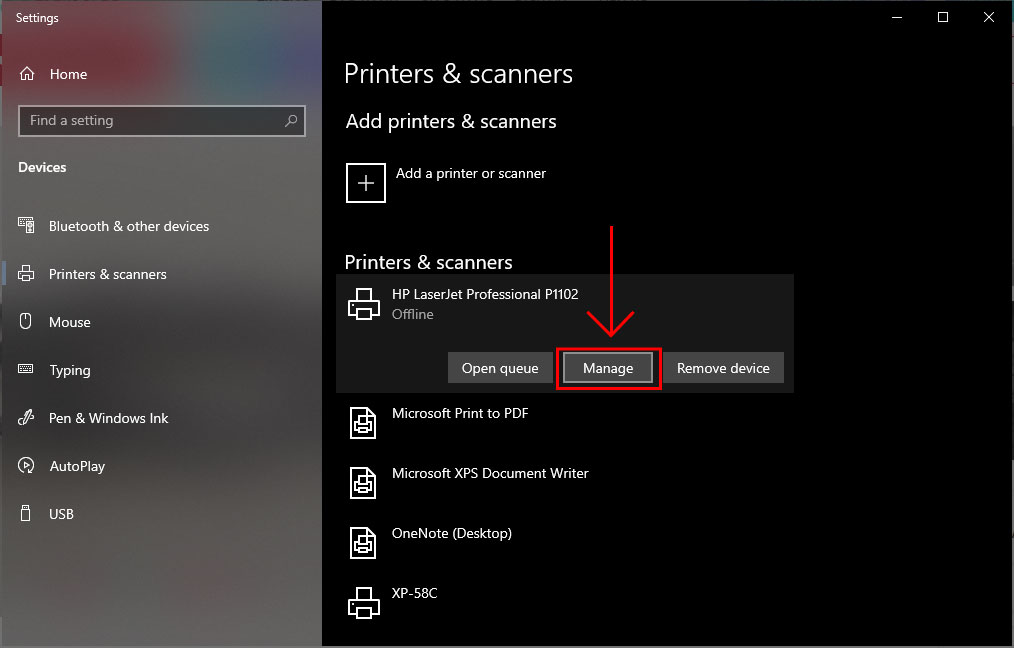Image resolution: width=1014 pixels, height=648 pixels.
Task: Click the Mouse icon in sidebar
Action: [x=26, y=321]
